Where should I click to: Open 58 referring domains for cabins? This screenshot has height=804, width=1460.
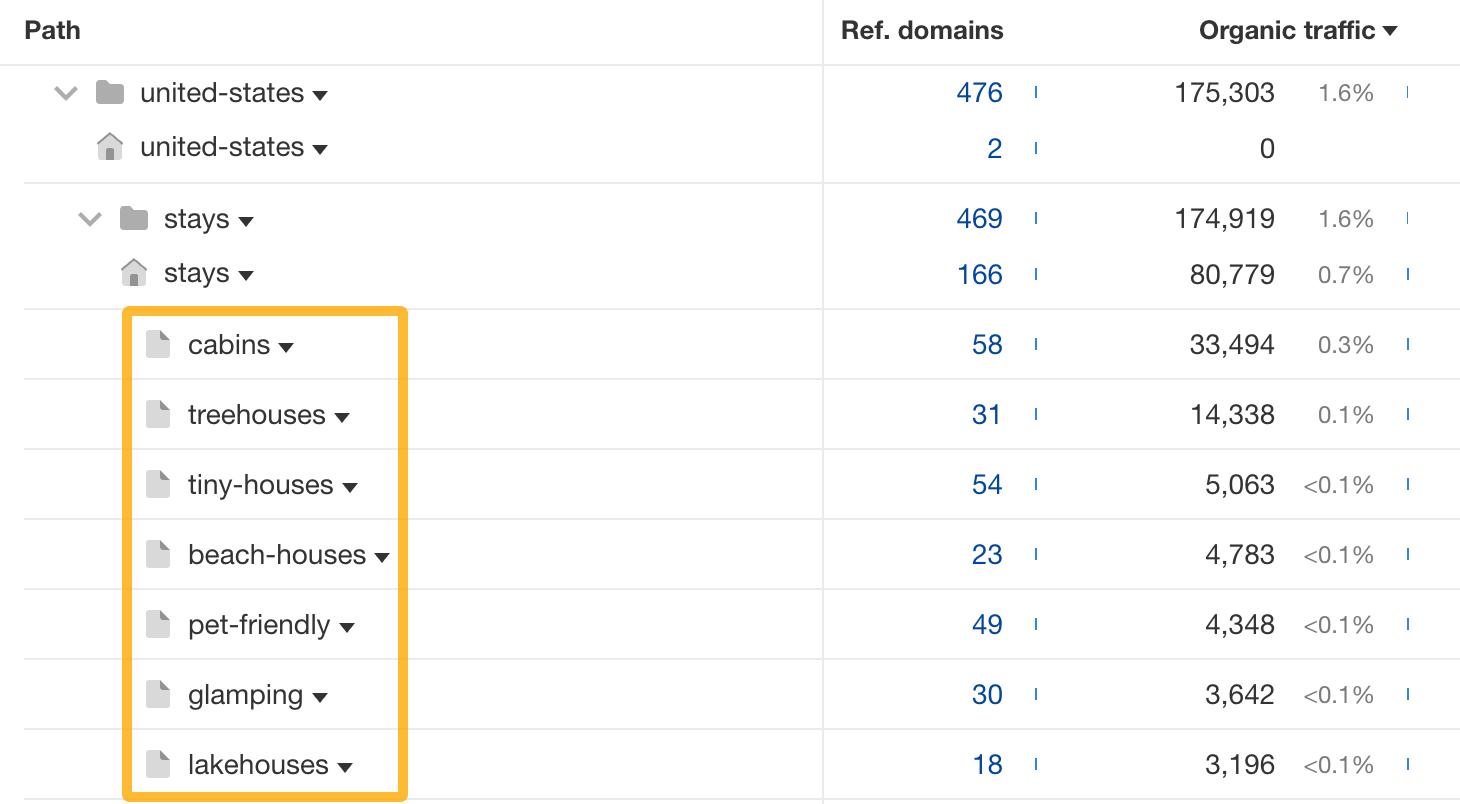[987, 345]
